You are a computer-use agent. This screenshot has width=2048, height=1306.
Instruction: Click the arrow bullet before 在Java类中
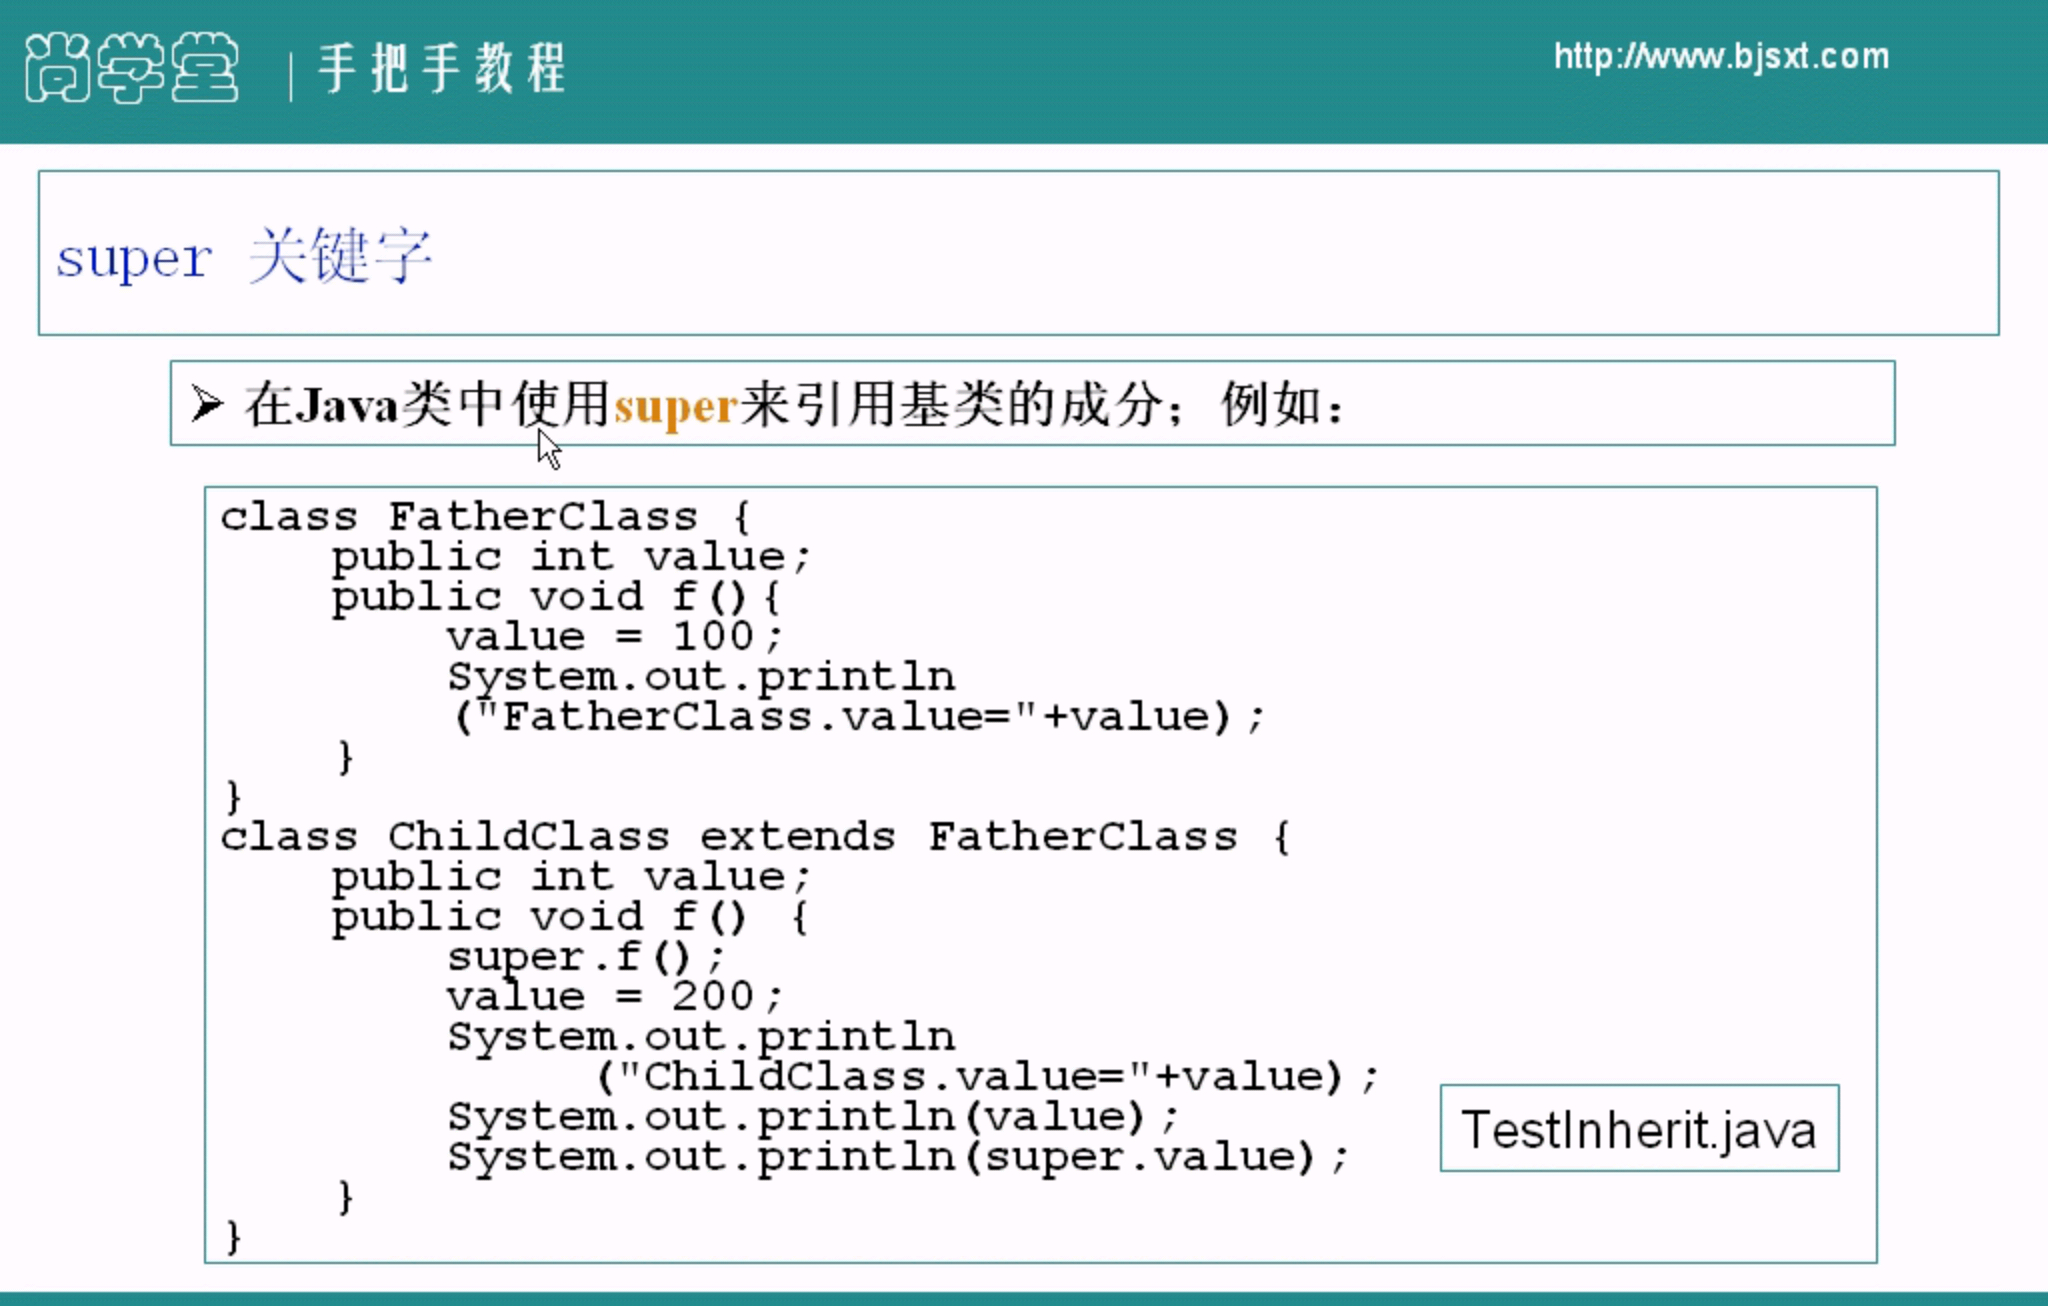pos(207,404)
